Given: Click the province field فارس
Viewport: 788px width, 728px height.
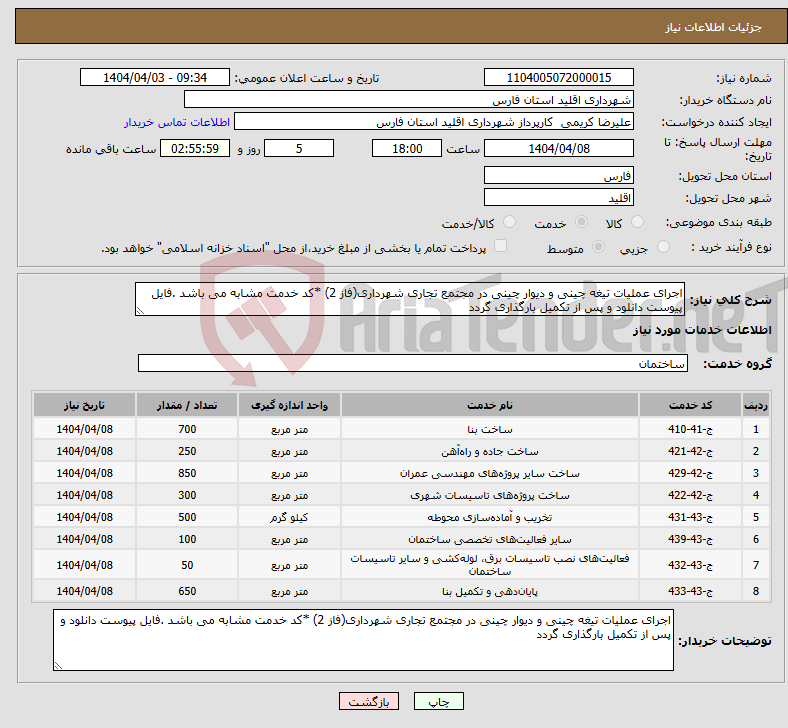Looking at the screenshot, I should [x=558, y=175].
